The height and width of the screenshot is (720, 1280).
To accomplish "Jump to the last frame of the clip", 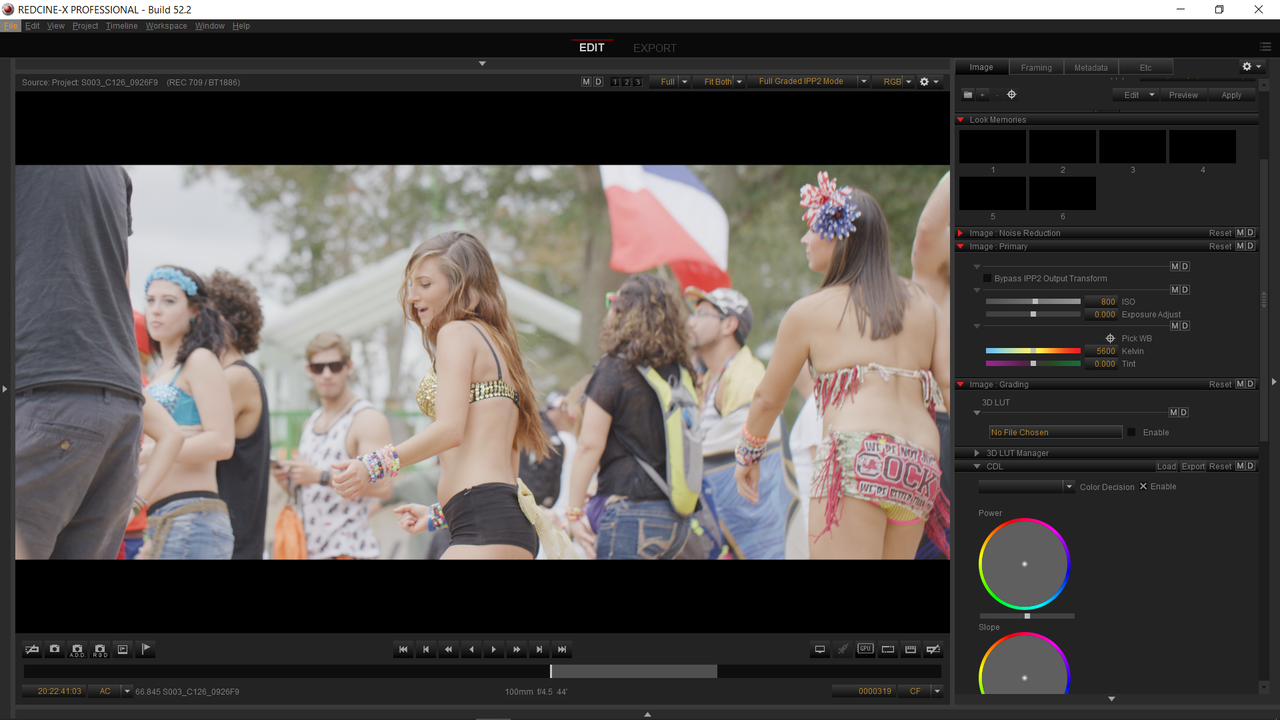I will click(562, 649).
